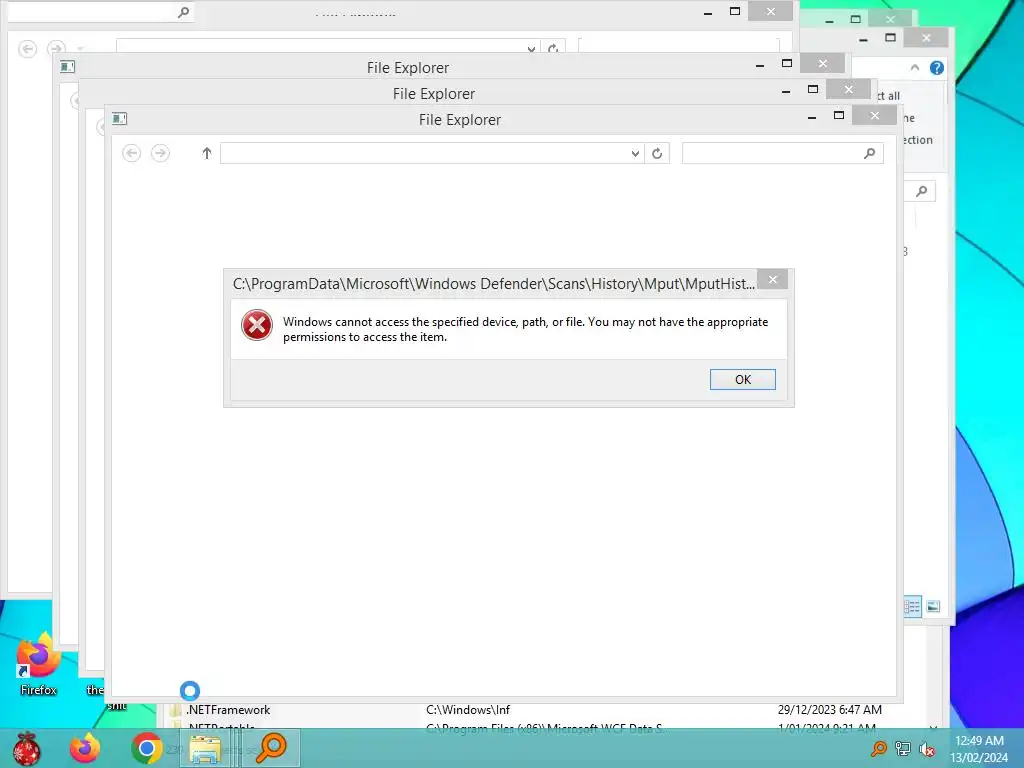This screenshot has height=768, width=1024.
Task: Launch Firefox from the taskbar
Action: (x=85, y=748)
